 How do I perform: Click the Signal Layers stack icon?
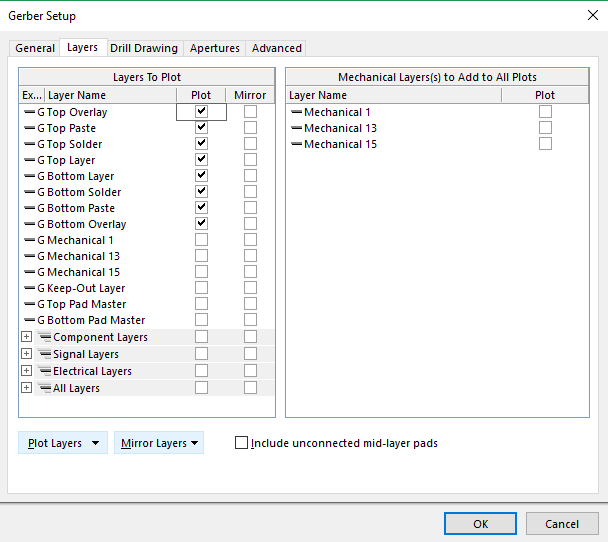pos(44,354)
